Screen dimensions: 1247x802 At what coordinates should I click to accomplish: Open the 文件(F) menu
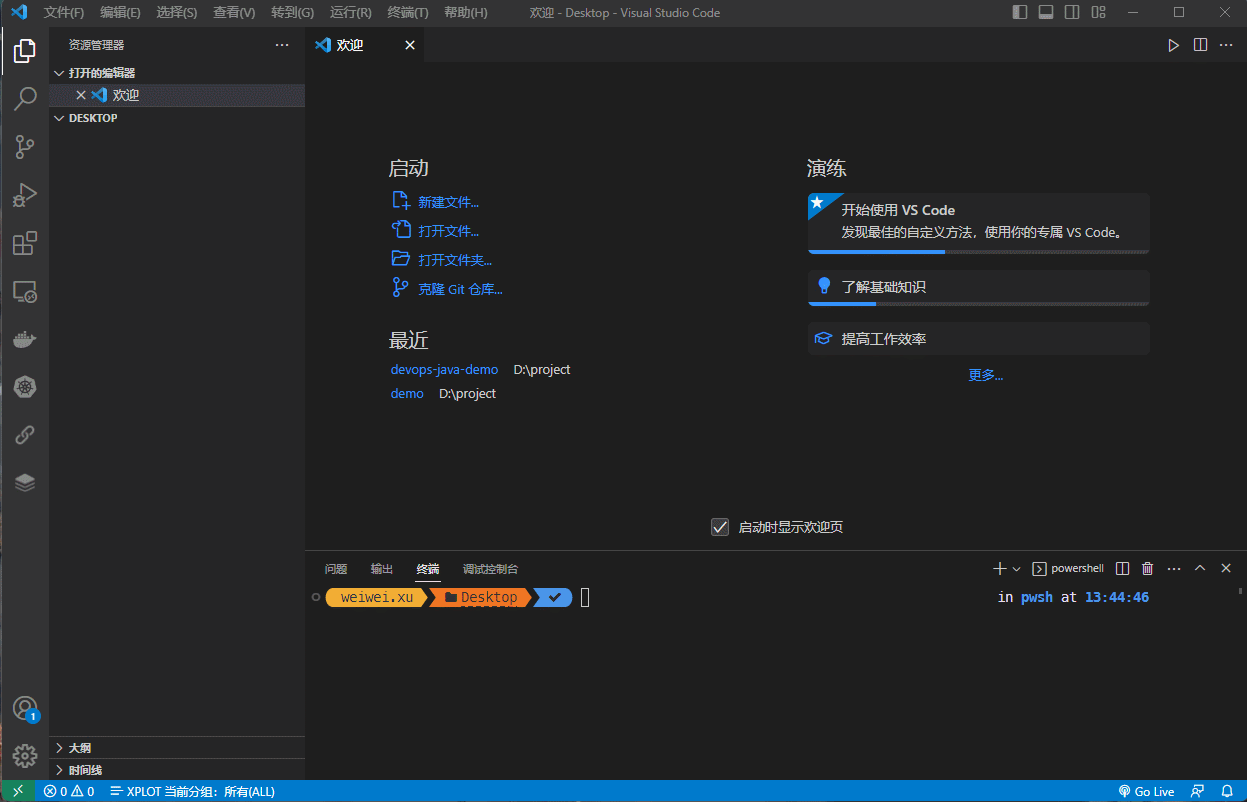(64, 13)
